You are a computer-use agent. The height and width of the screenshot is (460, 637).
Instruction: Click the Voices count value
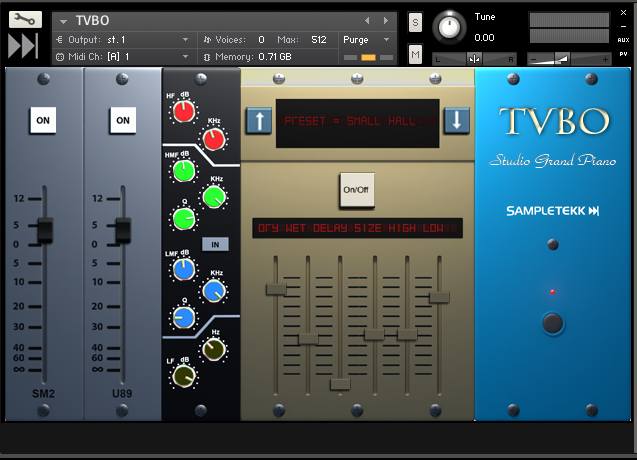pyautogui.click(x=261, y=40)
